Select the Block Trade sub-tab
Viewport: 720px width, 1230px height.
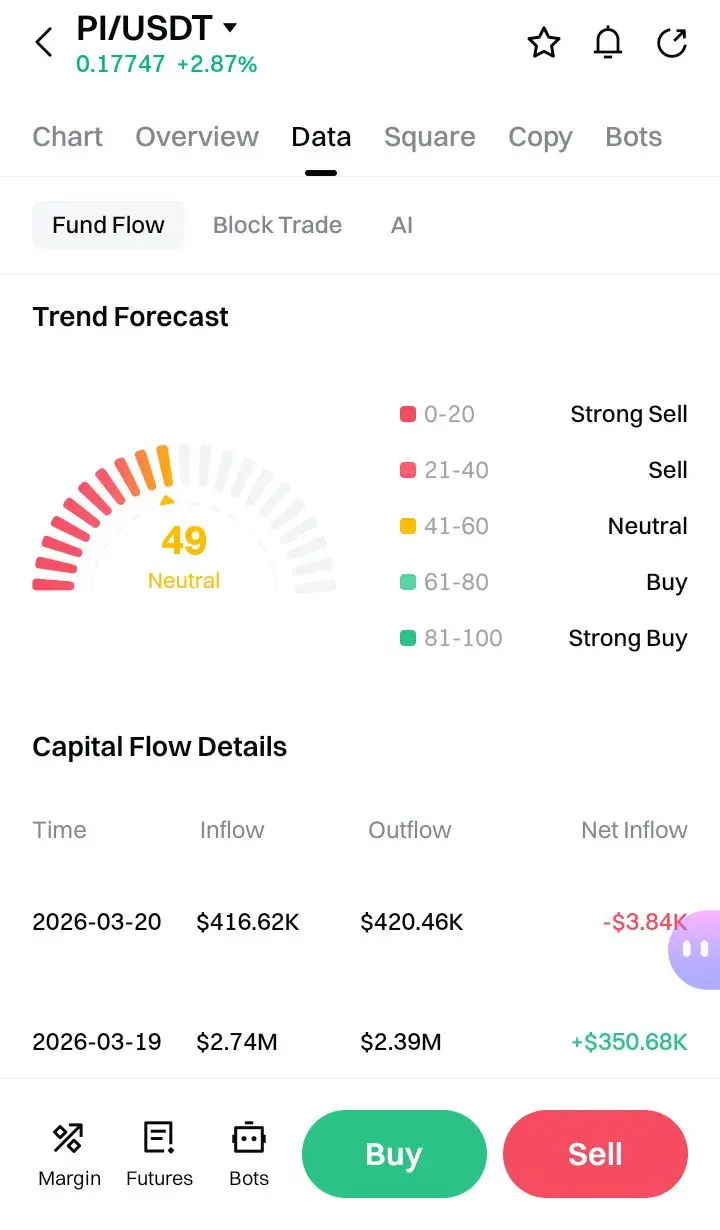coord(277,225)
